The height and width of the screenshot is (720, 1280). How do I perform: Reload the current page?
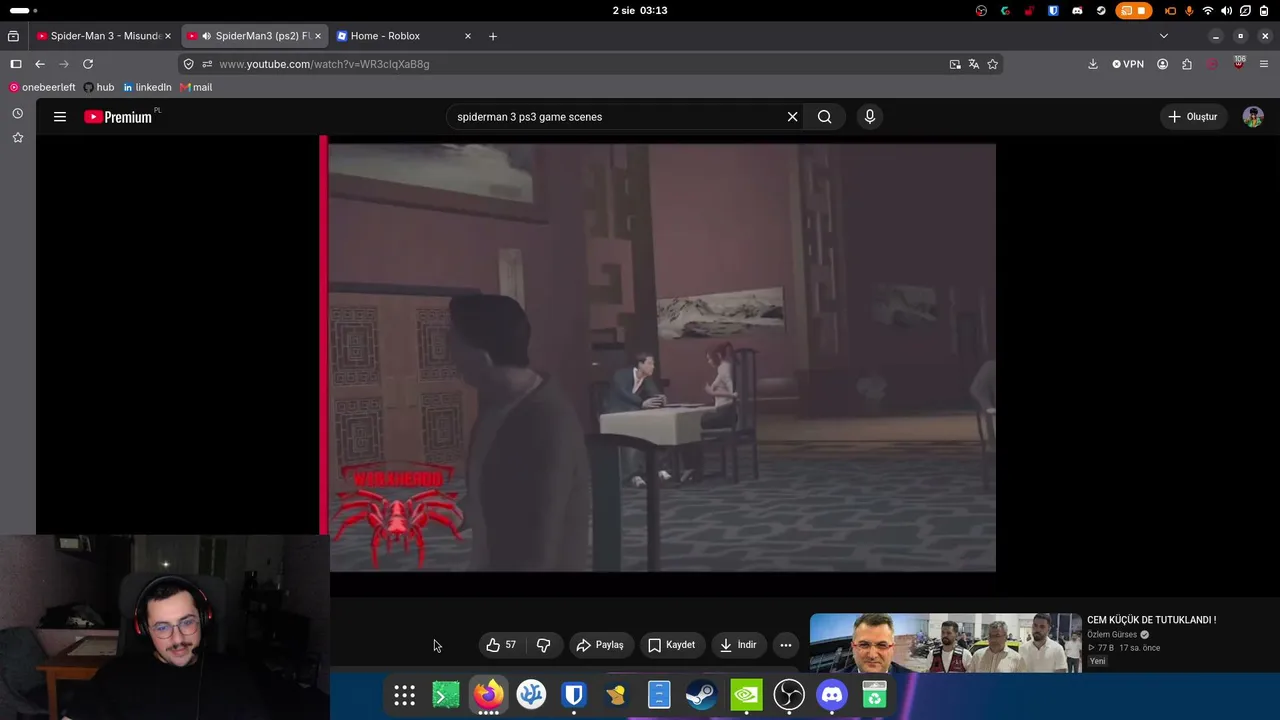88,64
